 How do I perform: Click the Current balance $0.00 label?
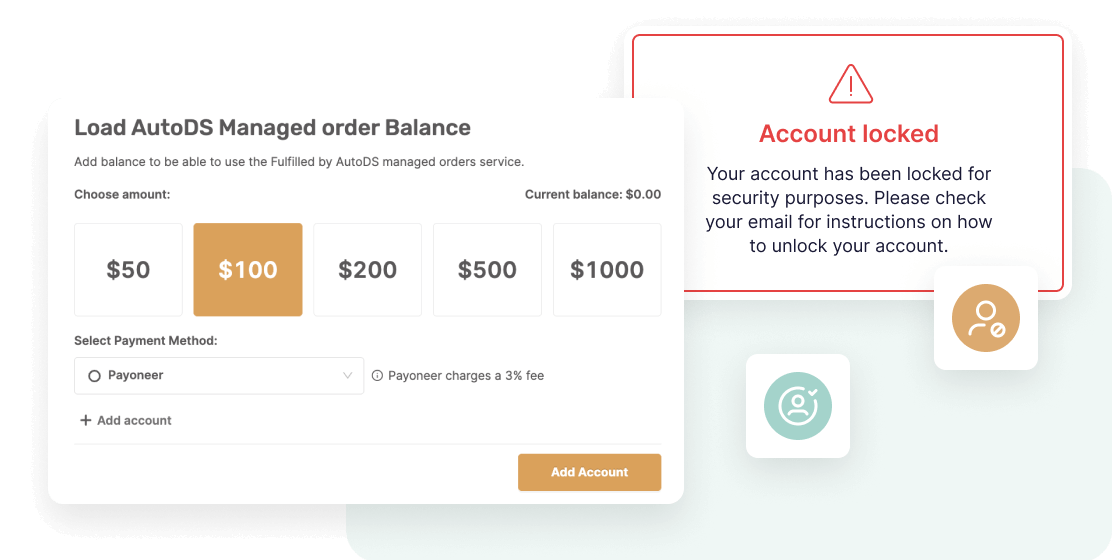point(593,194)
